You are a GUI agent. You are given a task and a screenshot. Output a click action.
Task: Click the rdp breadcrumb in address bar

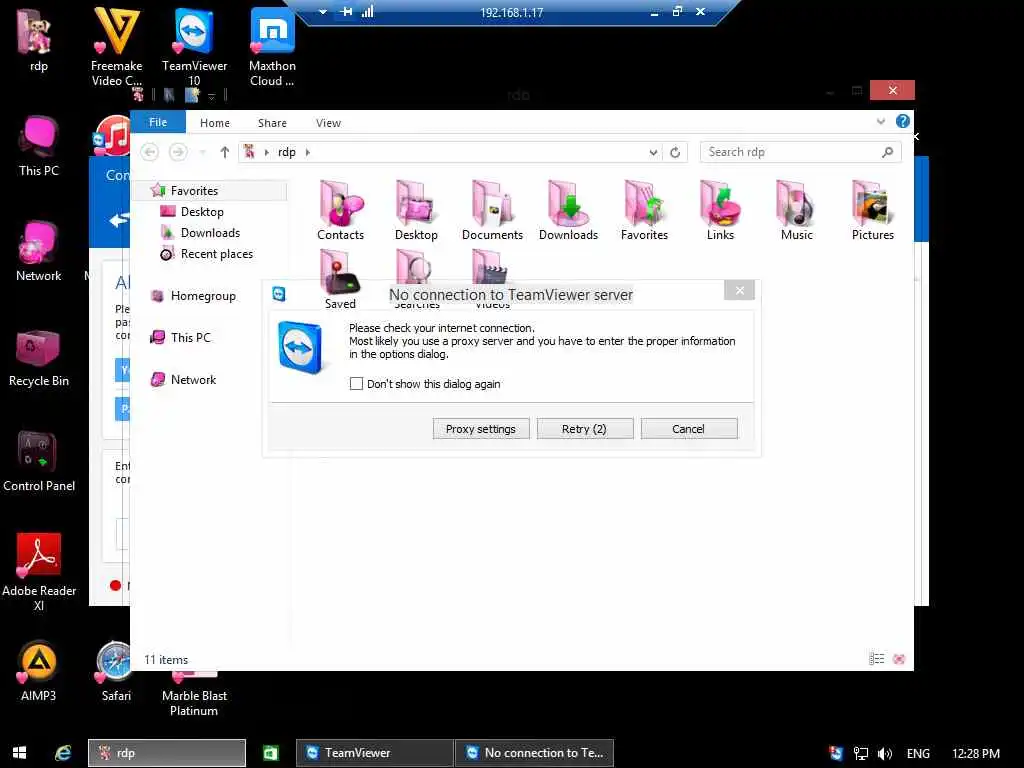click(287, 152)
